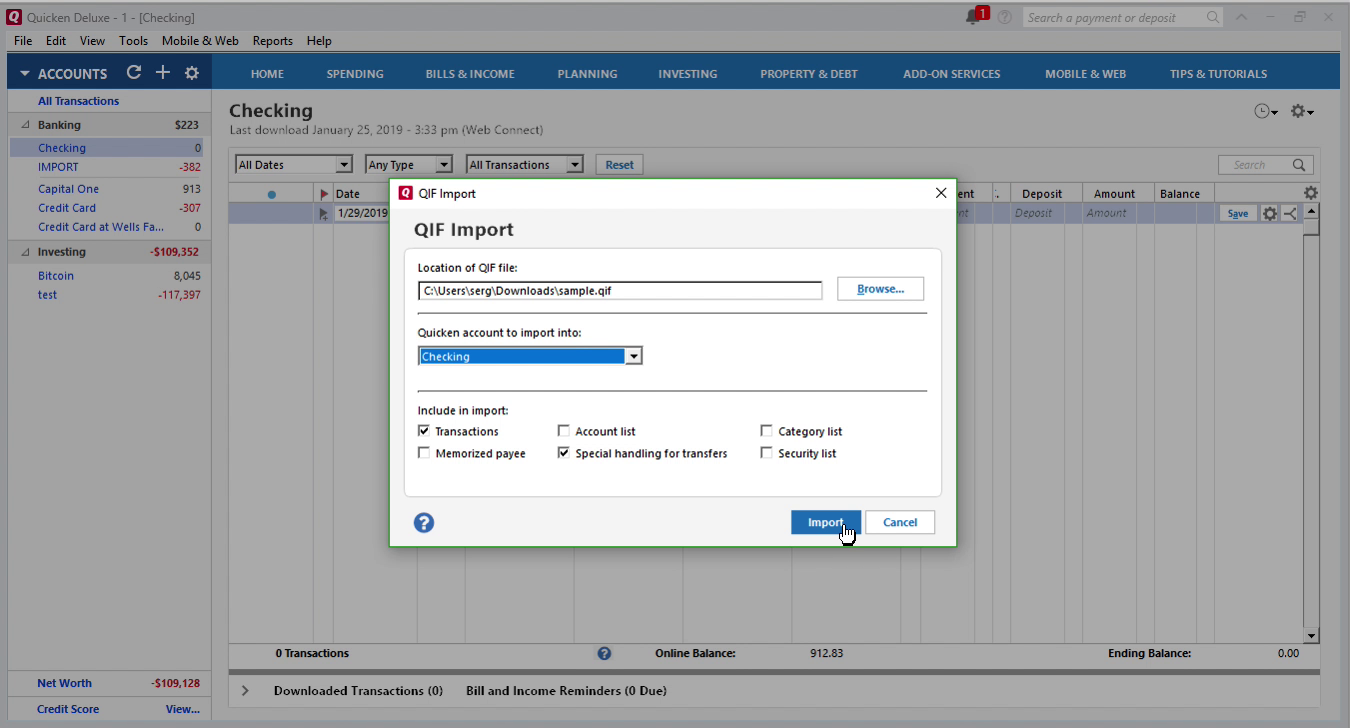
Task: Open the Tools menu
Action: pos(133,41)
